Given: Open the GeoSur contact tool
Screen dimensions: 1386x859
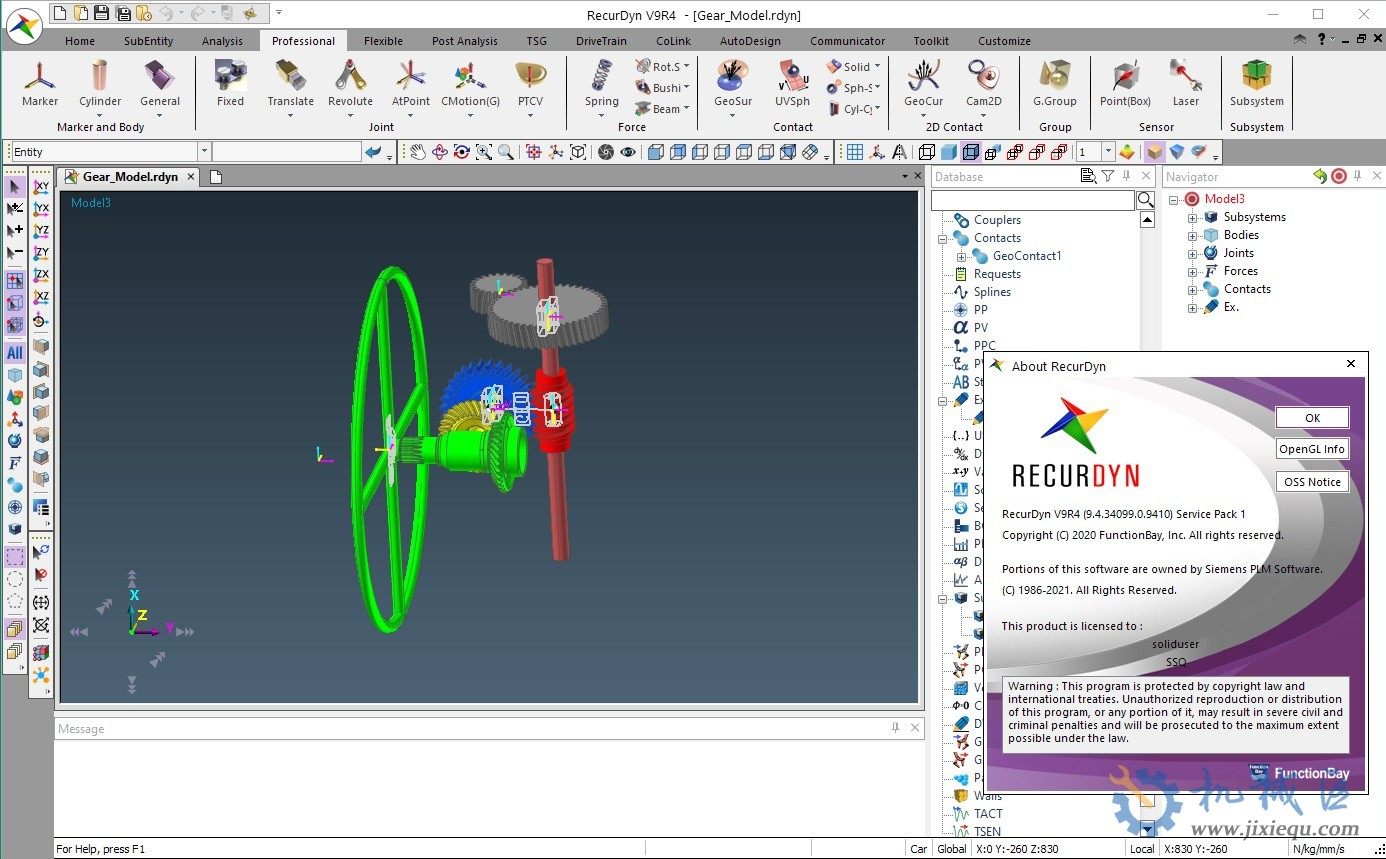Looking at the screenshot, I should [x=731, y=87].
